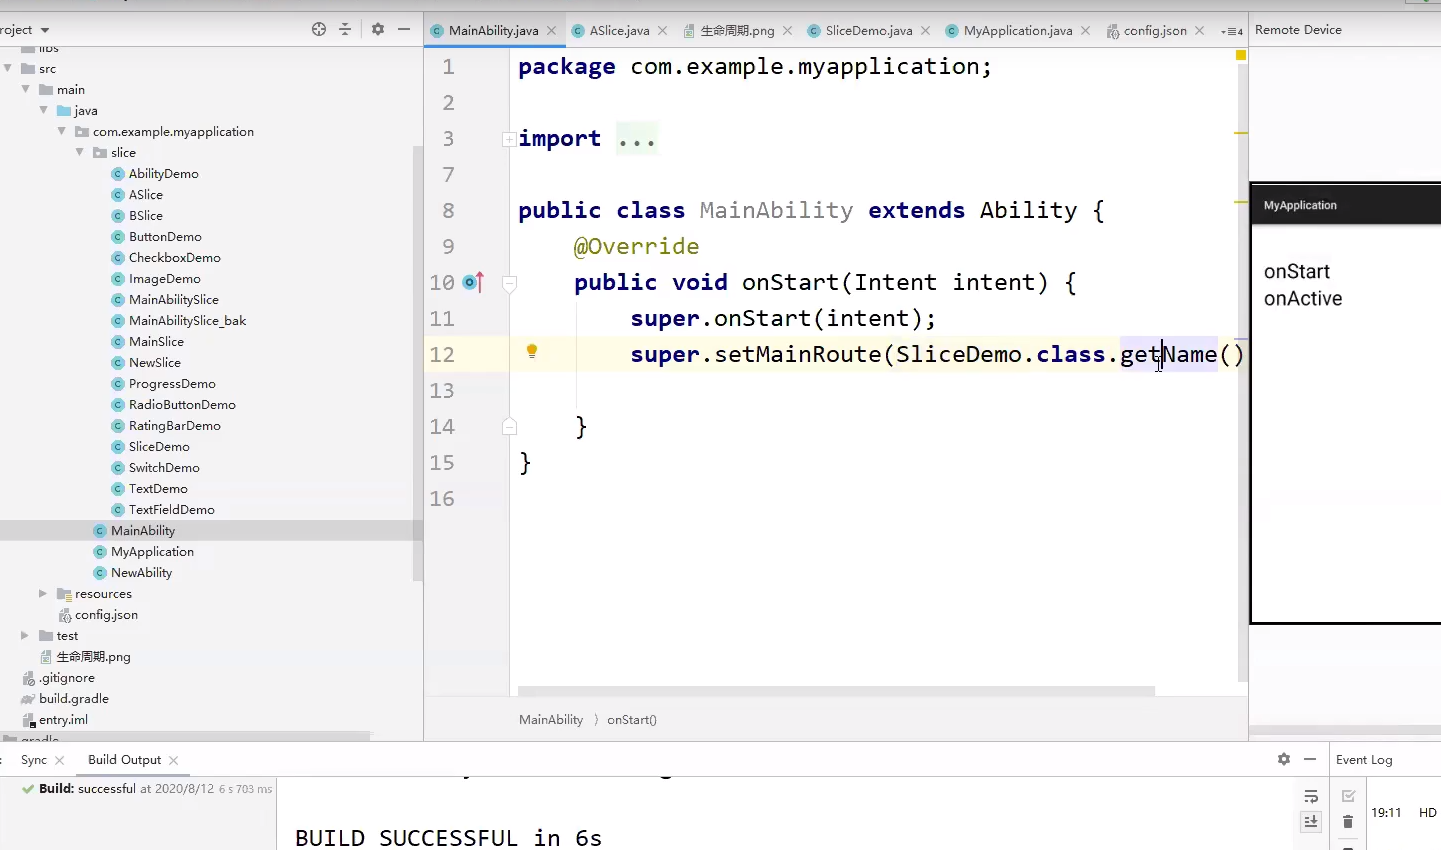The height and width of the screenshot is (850, 1441).
Task: Close the 生命周期.png tab
Action: click(x=788, y=31)
